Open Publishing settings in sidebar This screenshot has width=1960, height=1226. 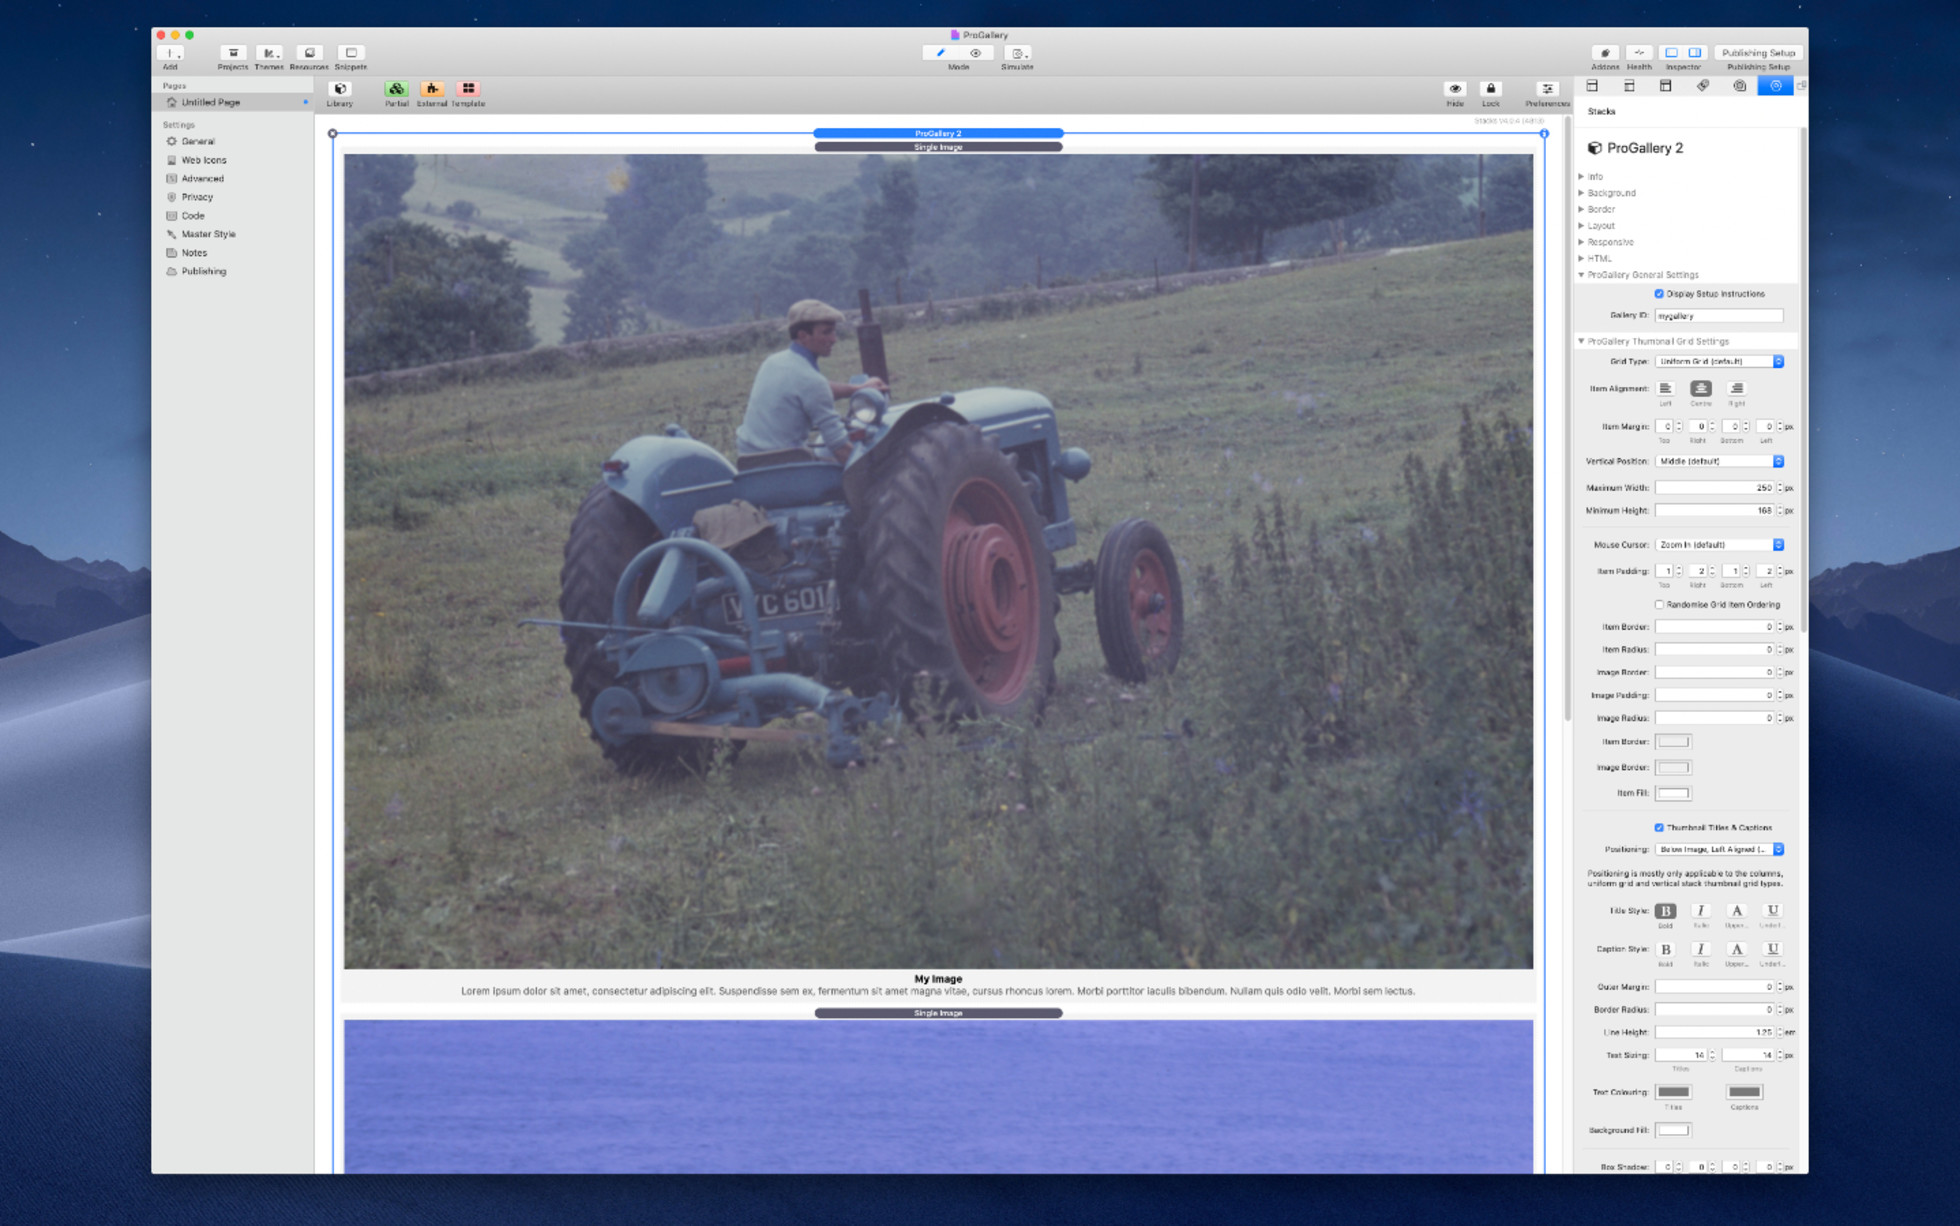(x=203, y=272)
